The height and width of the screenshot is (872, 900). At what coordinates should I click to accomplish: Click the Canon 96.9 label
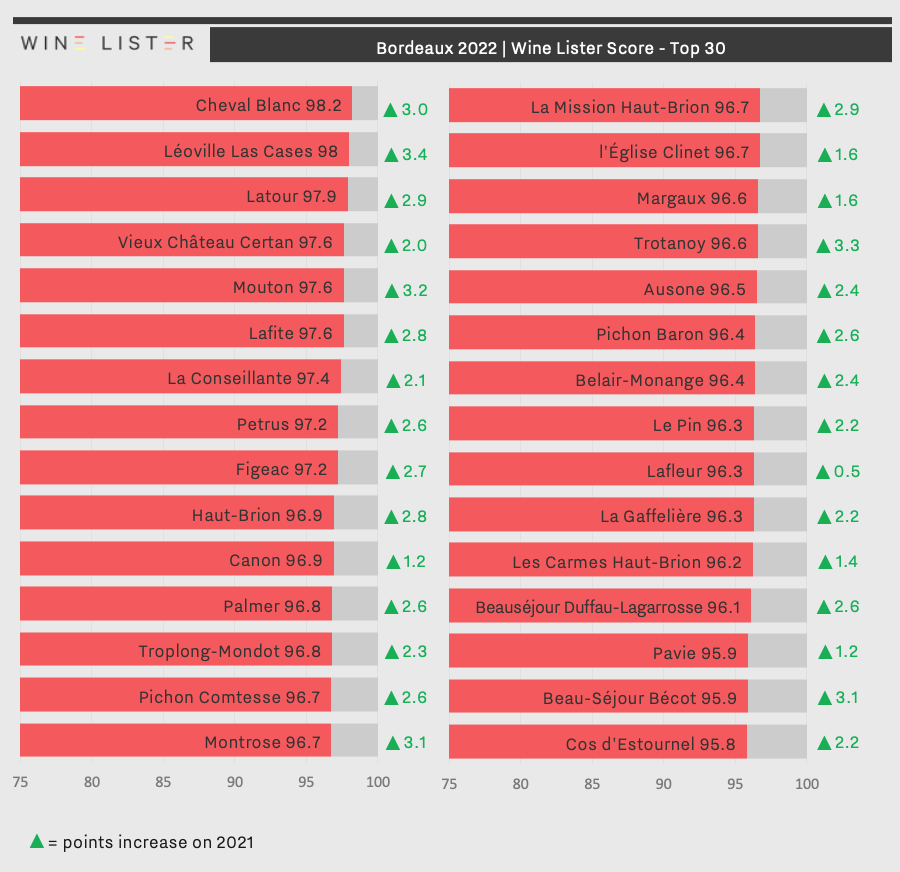point(276,560)
